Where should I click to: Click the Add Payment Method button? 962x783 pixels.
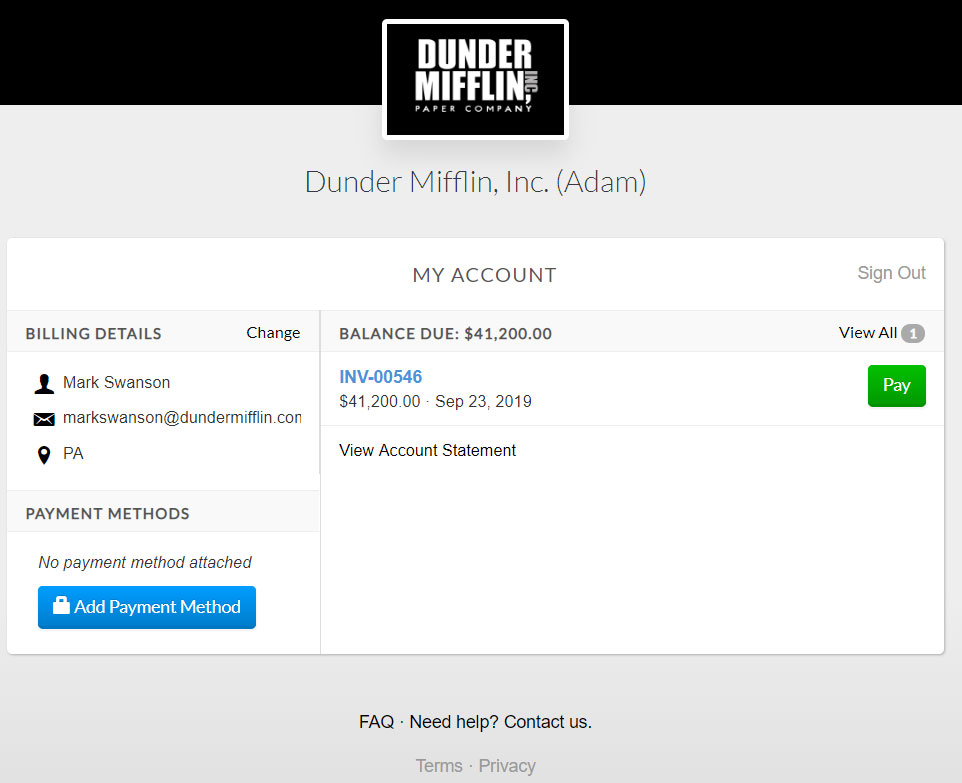tap(147, 607)
